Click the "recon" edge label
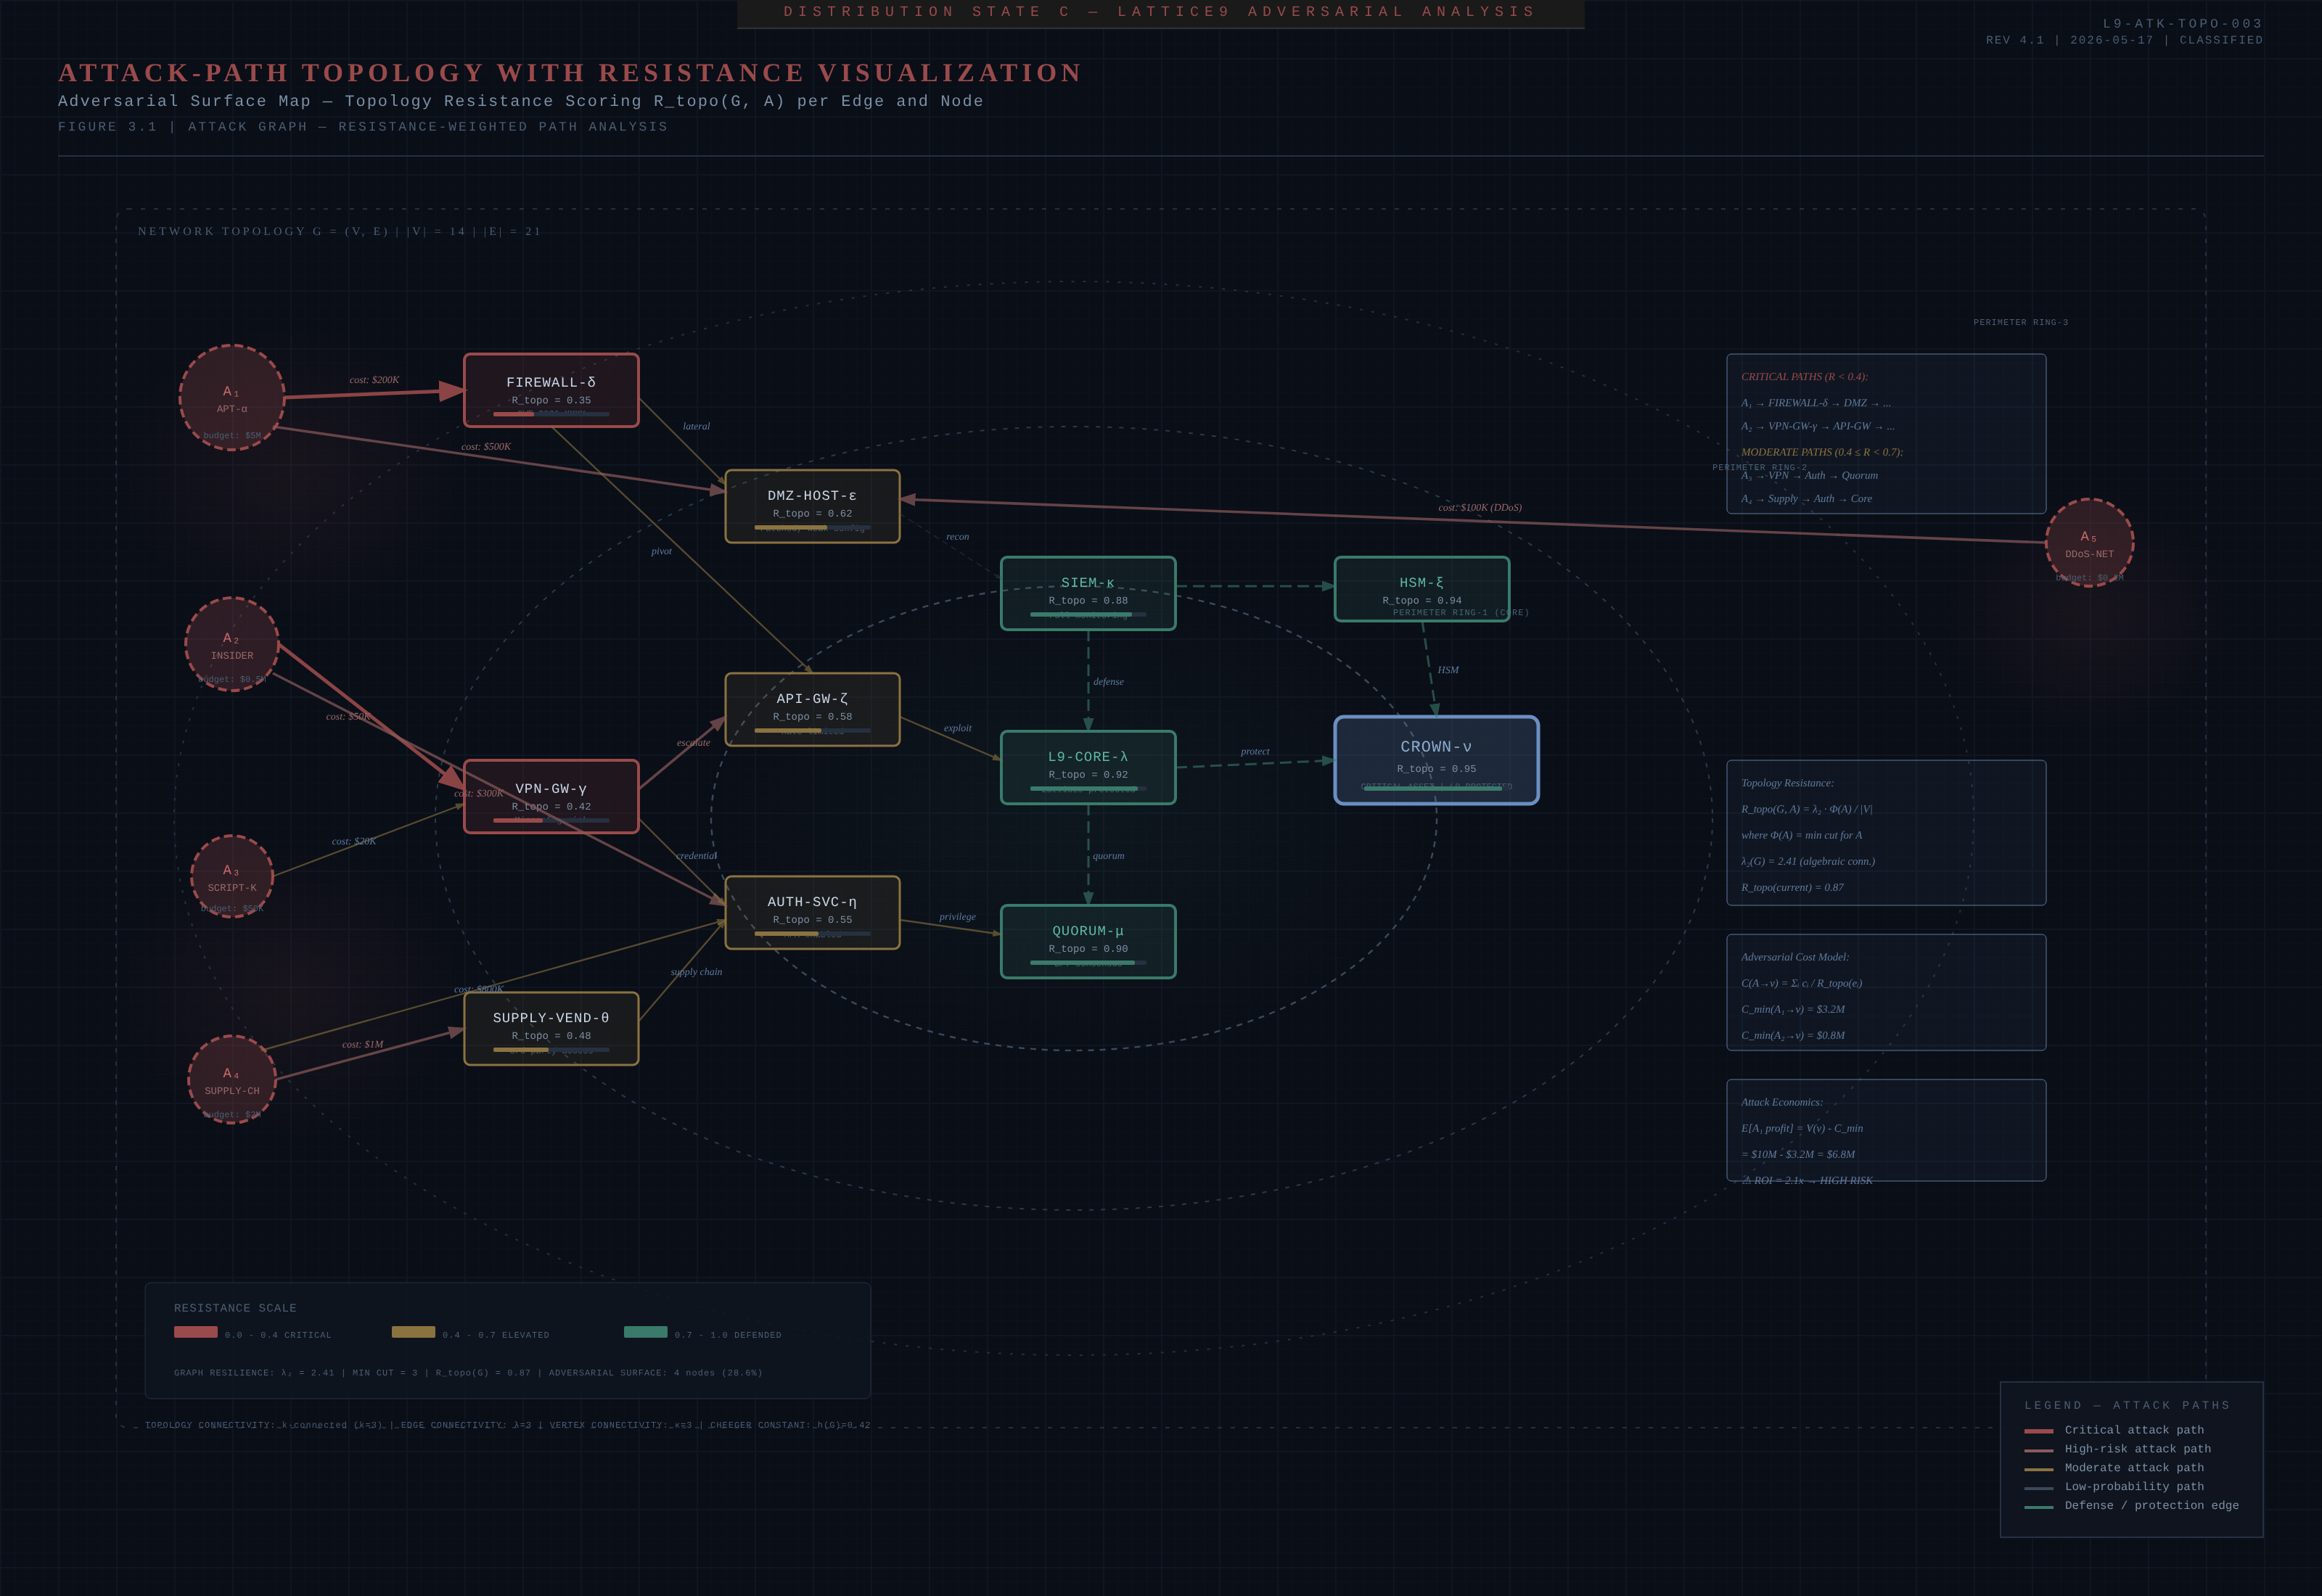 click(957, 537)
